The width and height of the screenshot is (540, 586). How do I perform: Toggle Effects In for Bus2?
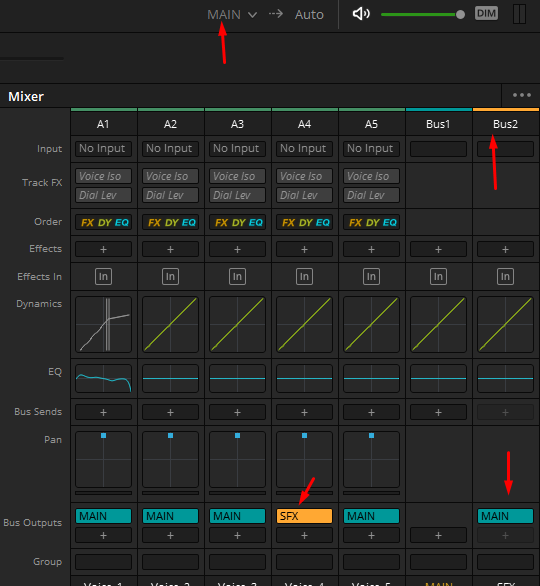click(x=505, y=277)
